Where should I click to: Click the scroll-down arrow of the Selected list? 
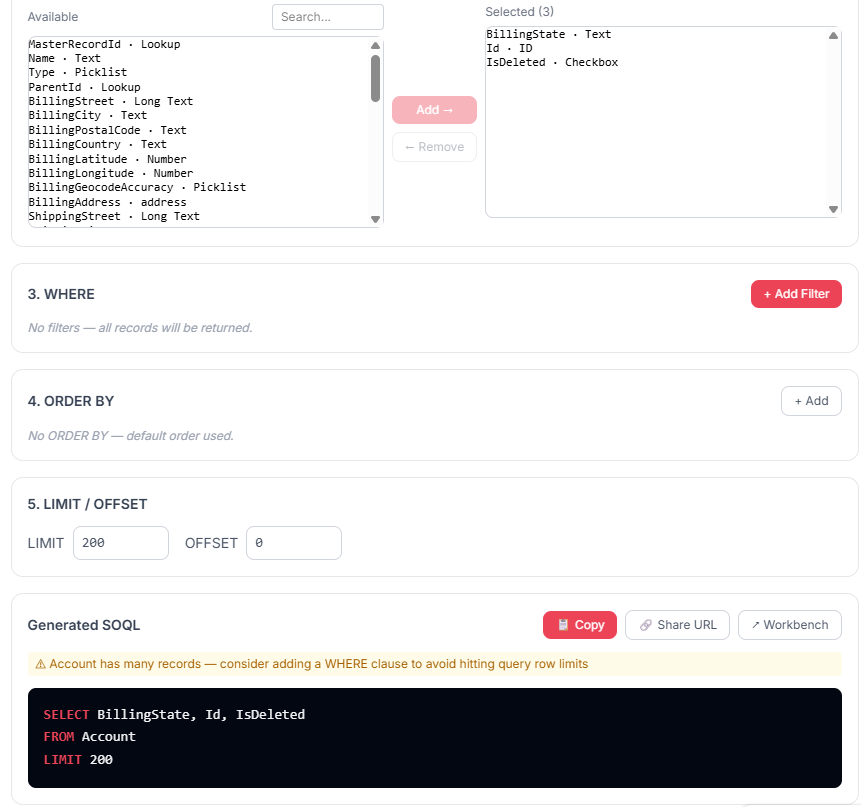[x=833, y=209]
